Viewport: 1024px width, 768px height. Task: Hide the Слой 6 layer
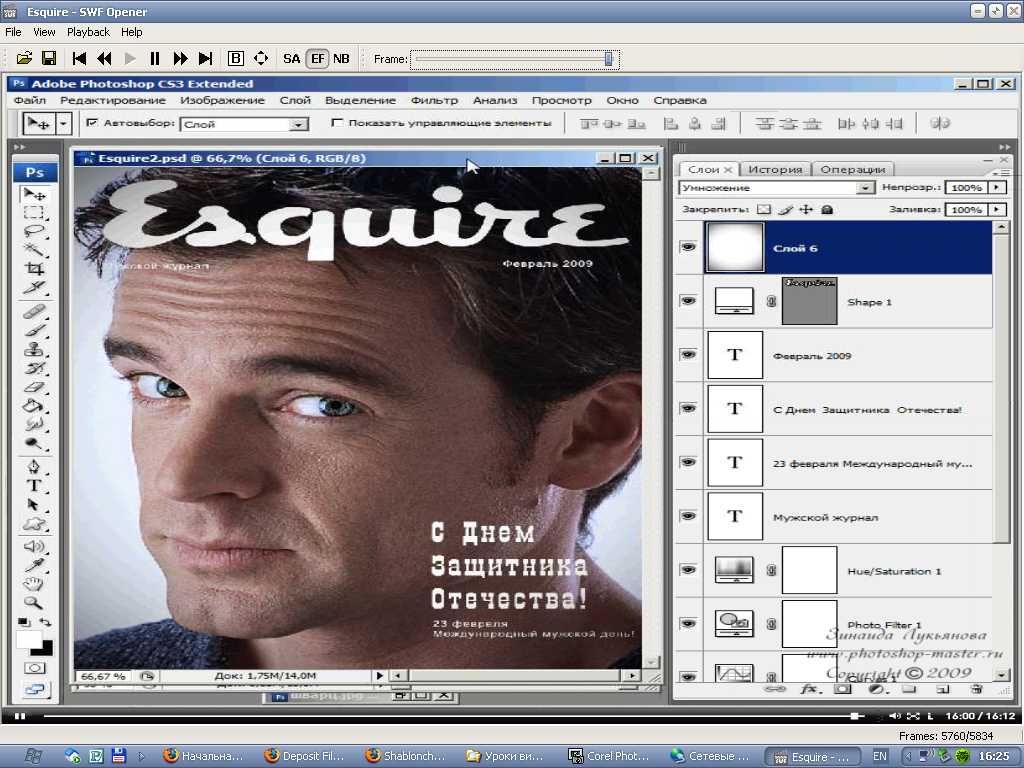pos(688,247)
